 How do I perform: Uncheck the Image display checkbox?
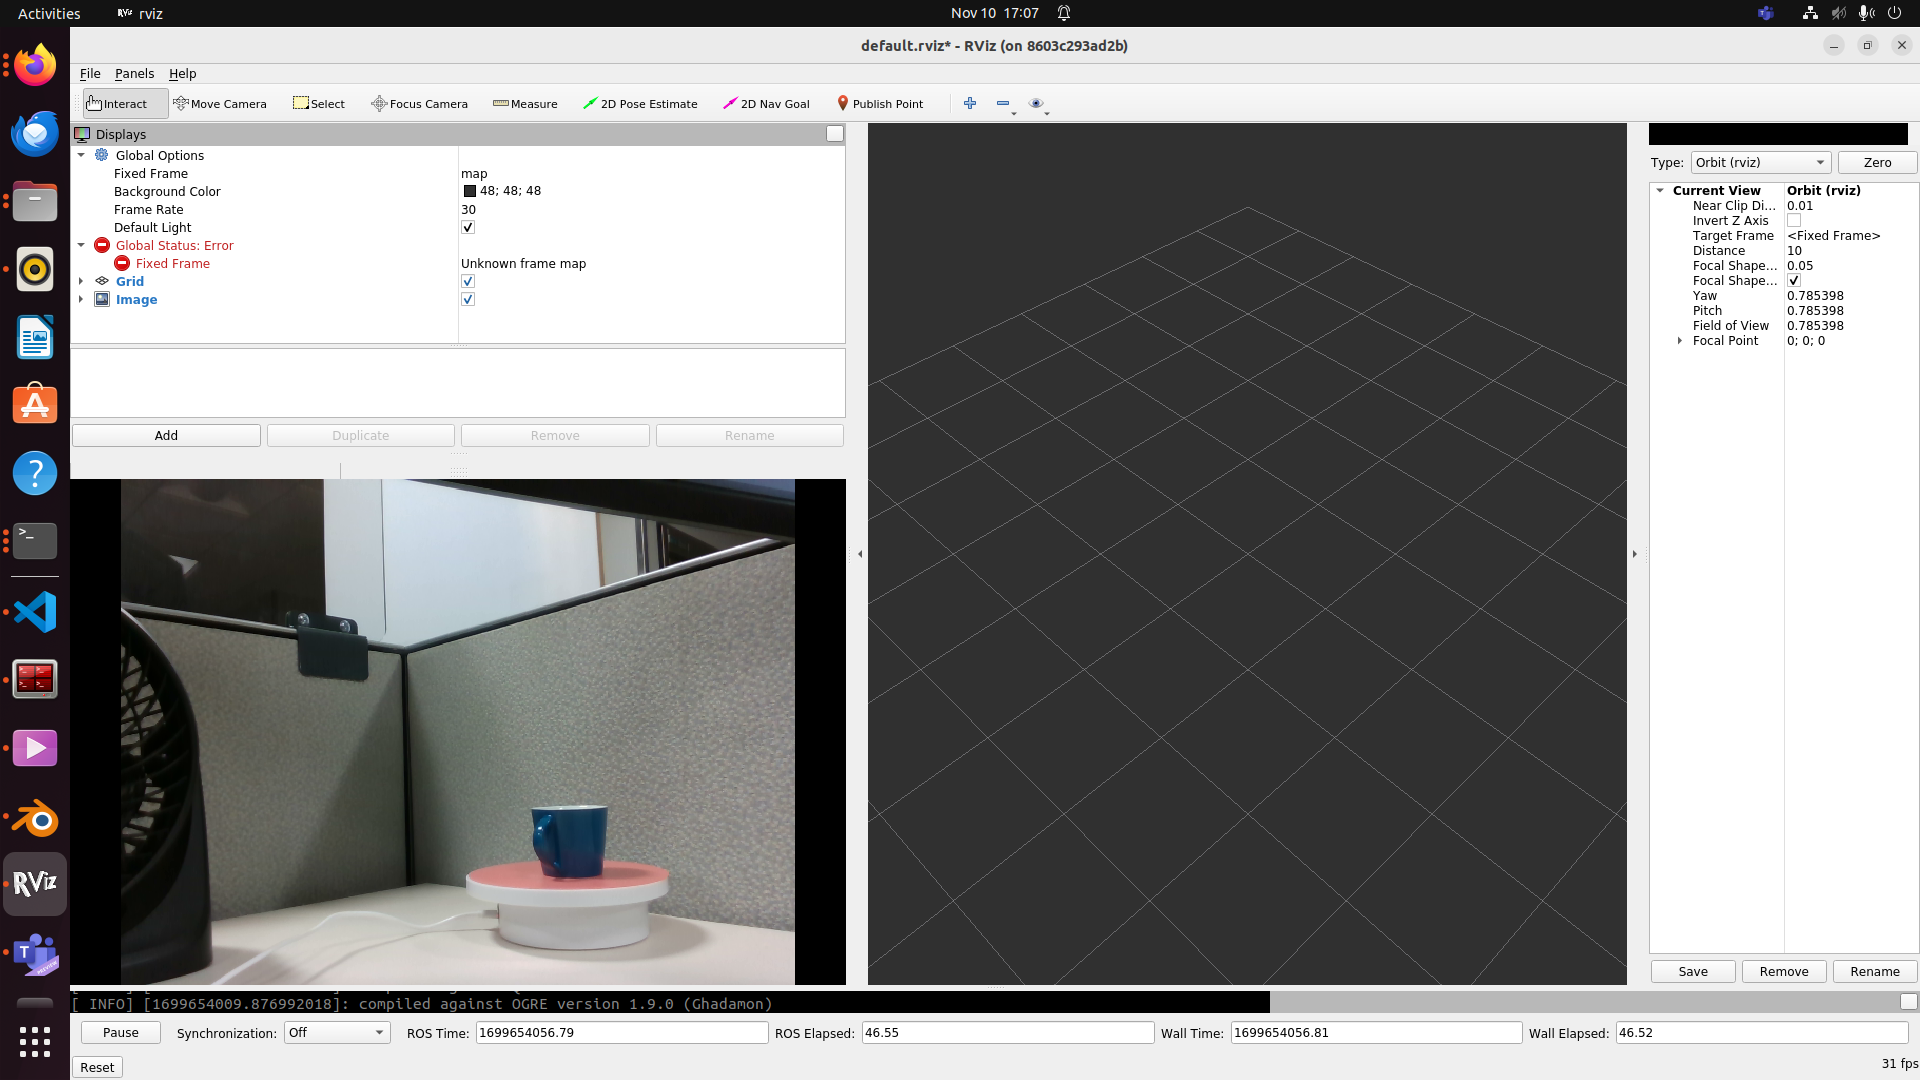click(x=468, y=300)
